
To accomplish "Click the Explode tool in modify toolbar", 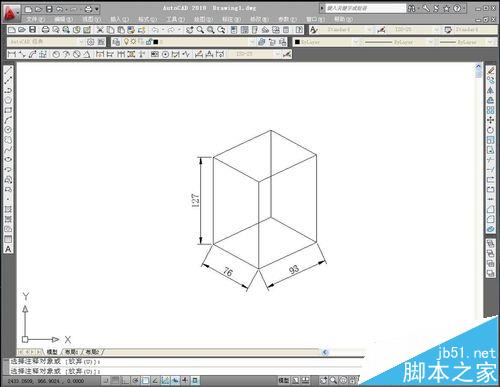I will [x=490, y=229].
